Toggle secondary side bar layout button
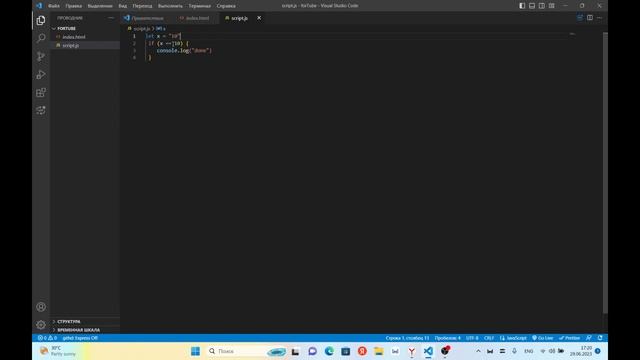Image resolution: width=640 pixels, height=360 pixels. 542,6
